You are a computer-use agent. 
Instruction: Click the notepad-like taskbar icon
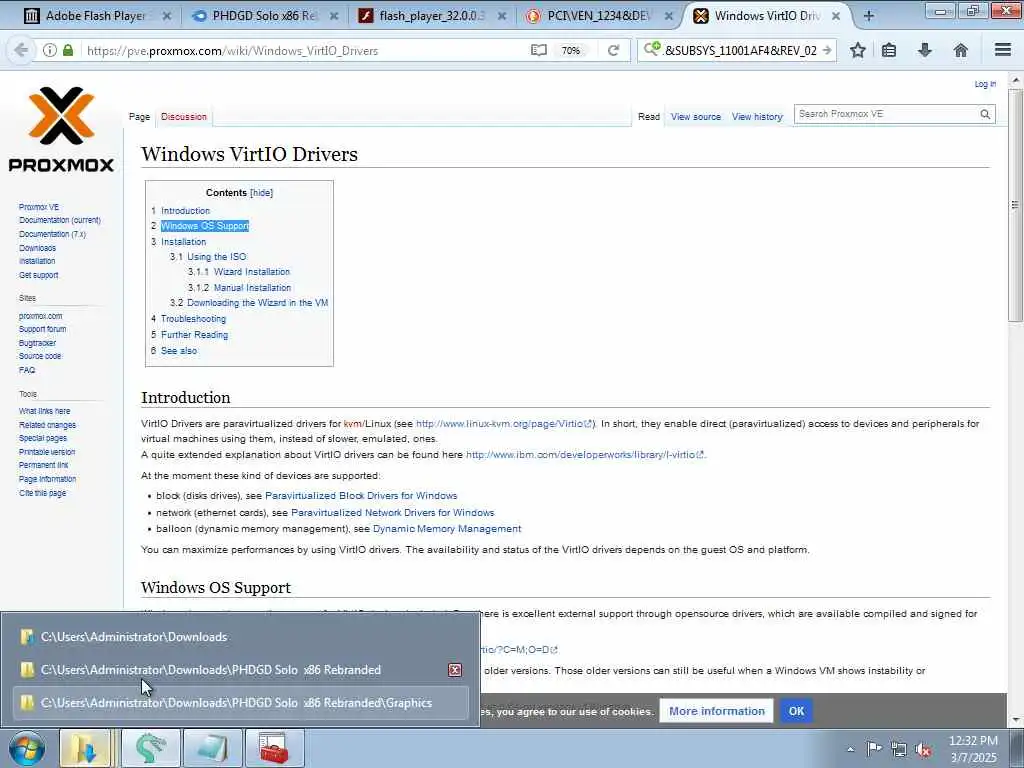point(213,748)
